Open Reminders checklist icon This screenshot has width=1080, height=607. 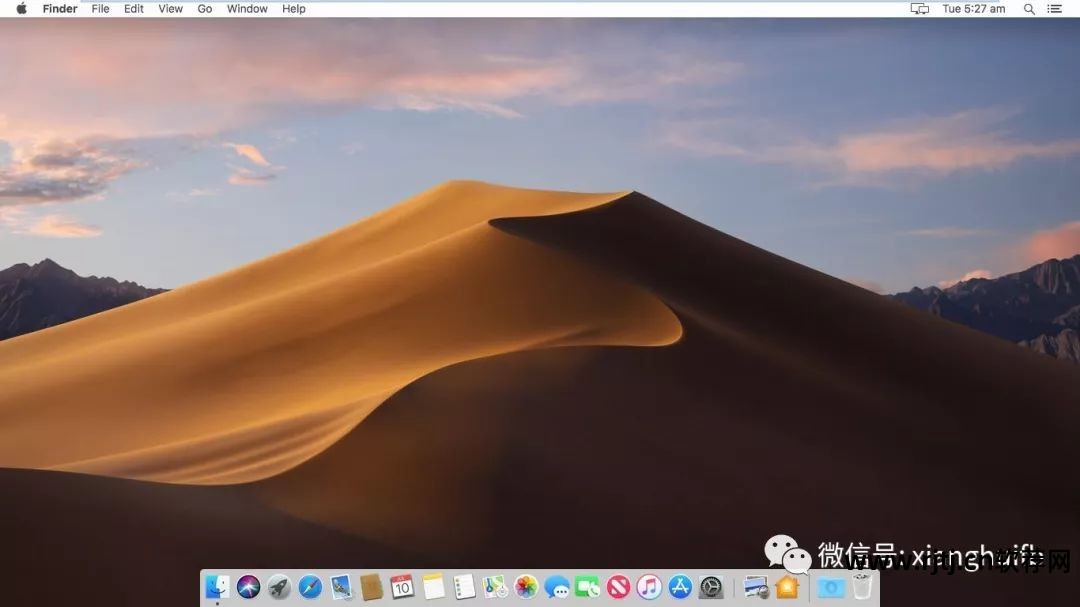click(x=464, y=587)
